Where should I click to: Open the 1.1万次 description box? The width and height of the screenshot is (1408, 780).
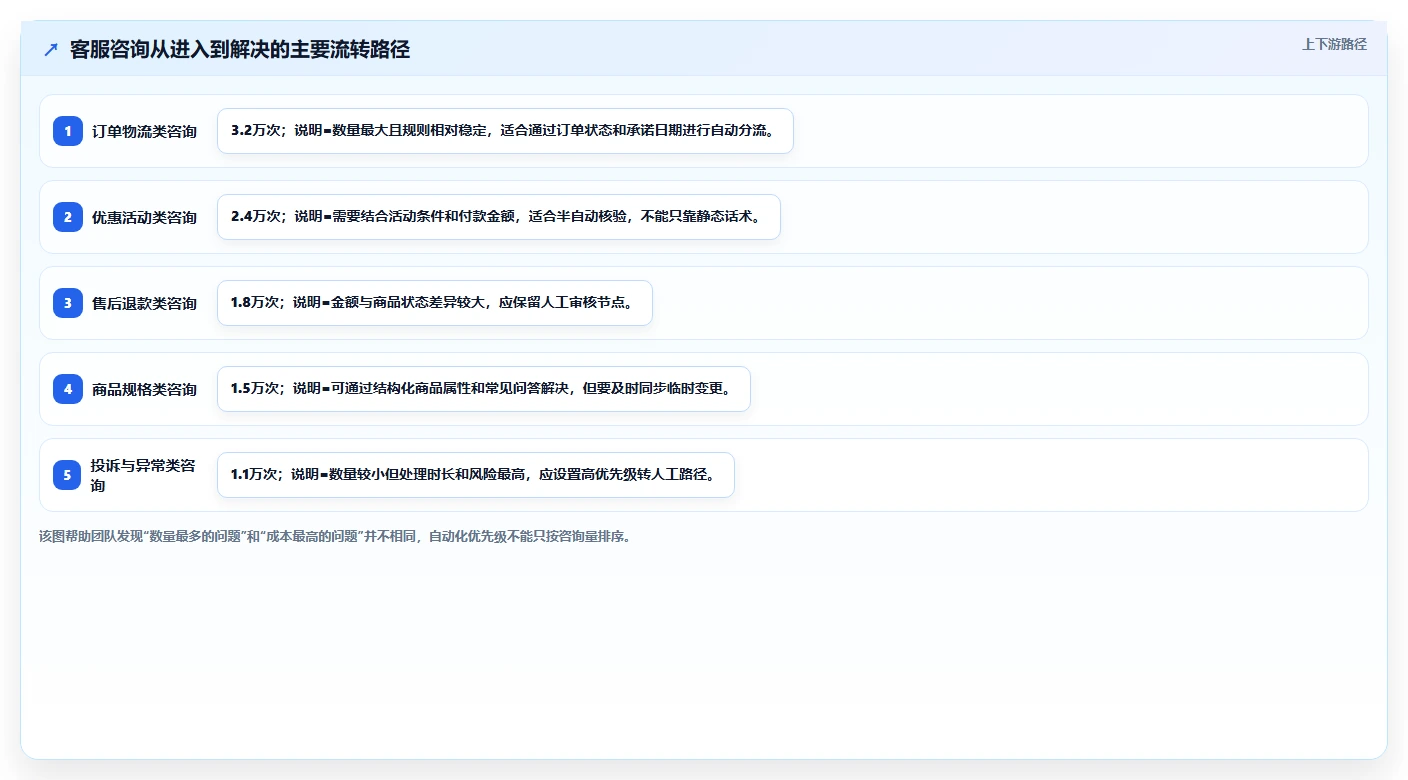pyautogui.click(x=476, y=475)
